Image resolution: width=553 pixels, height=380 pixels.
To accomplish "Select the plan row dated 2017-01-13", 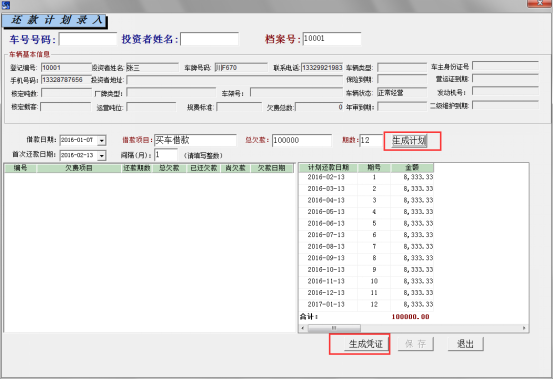I will (366, 304).
